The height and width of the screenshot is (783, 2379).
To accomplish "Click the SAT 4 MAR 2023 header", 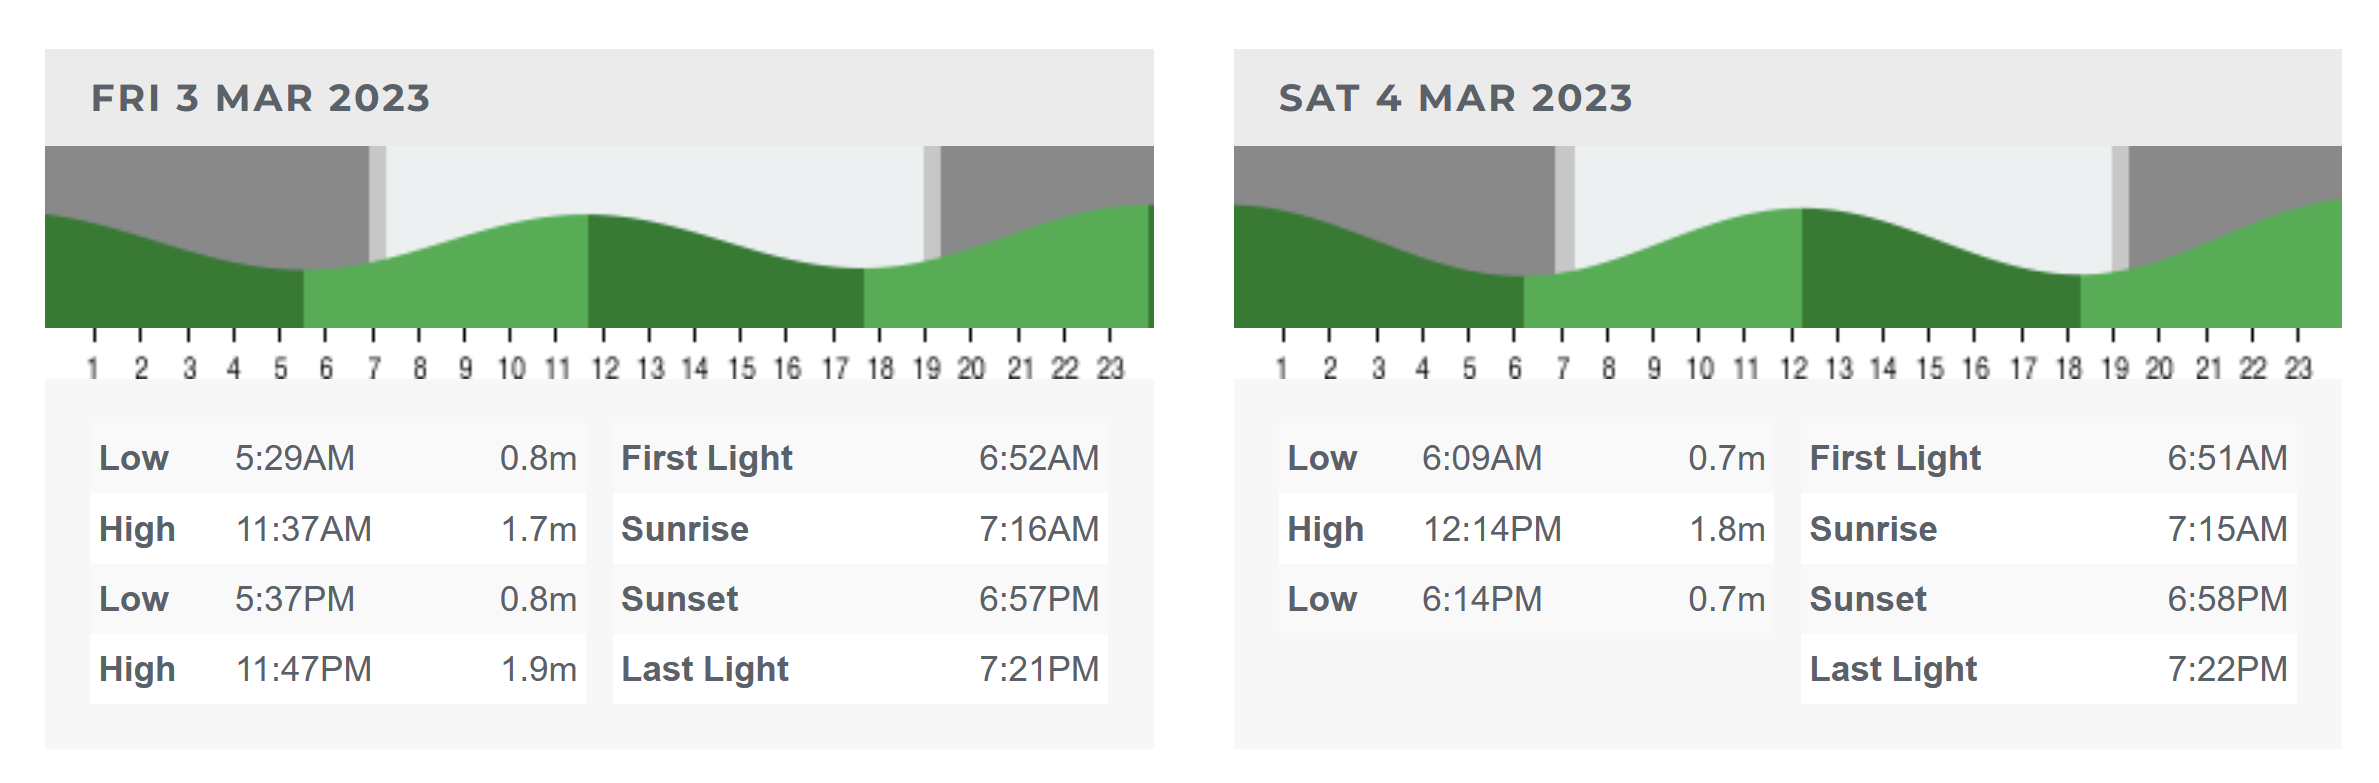I will (1455, 98).
